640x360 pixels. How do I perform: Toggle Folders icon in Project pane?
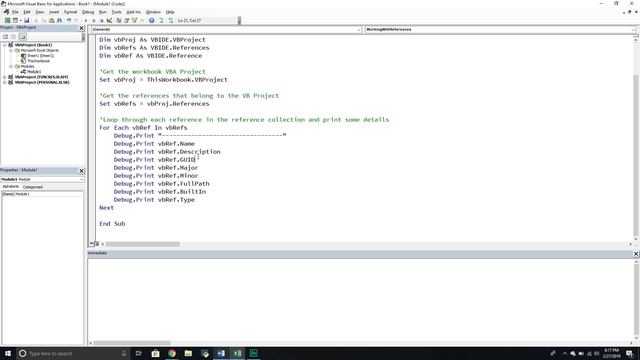tap(22, 36)
